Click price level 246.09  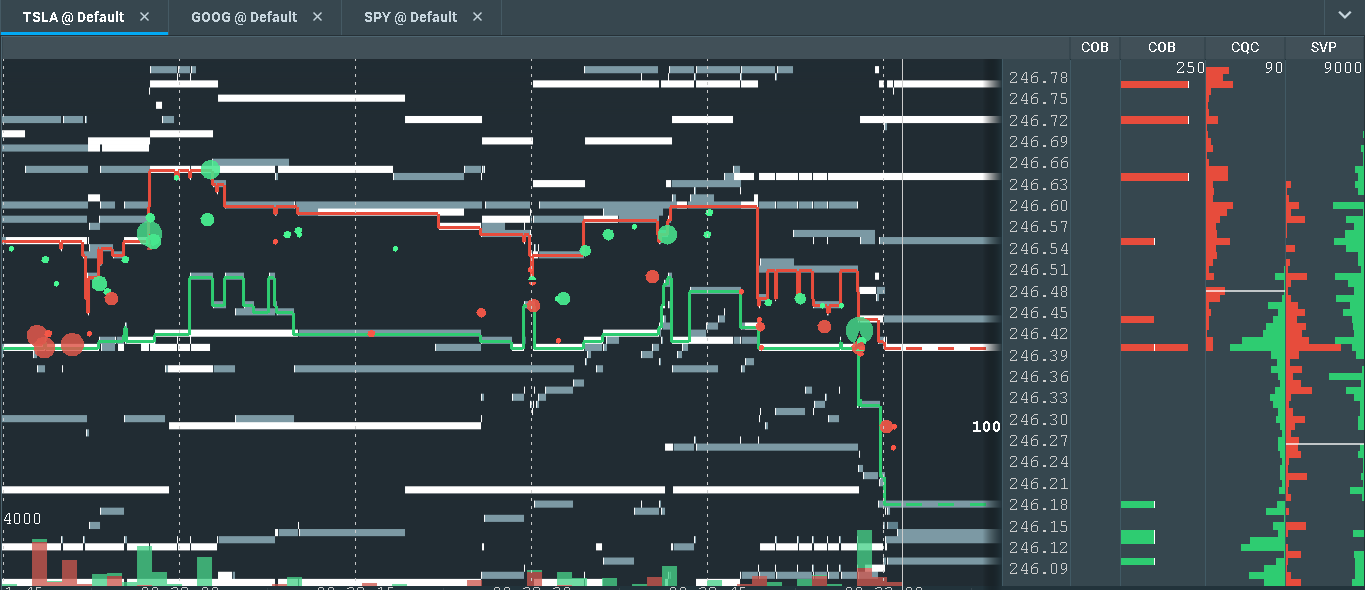coord(1038,569)
